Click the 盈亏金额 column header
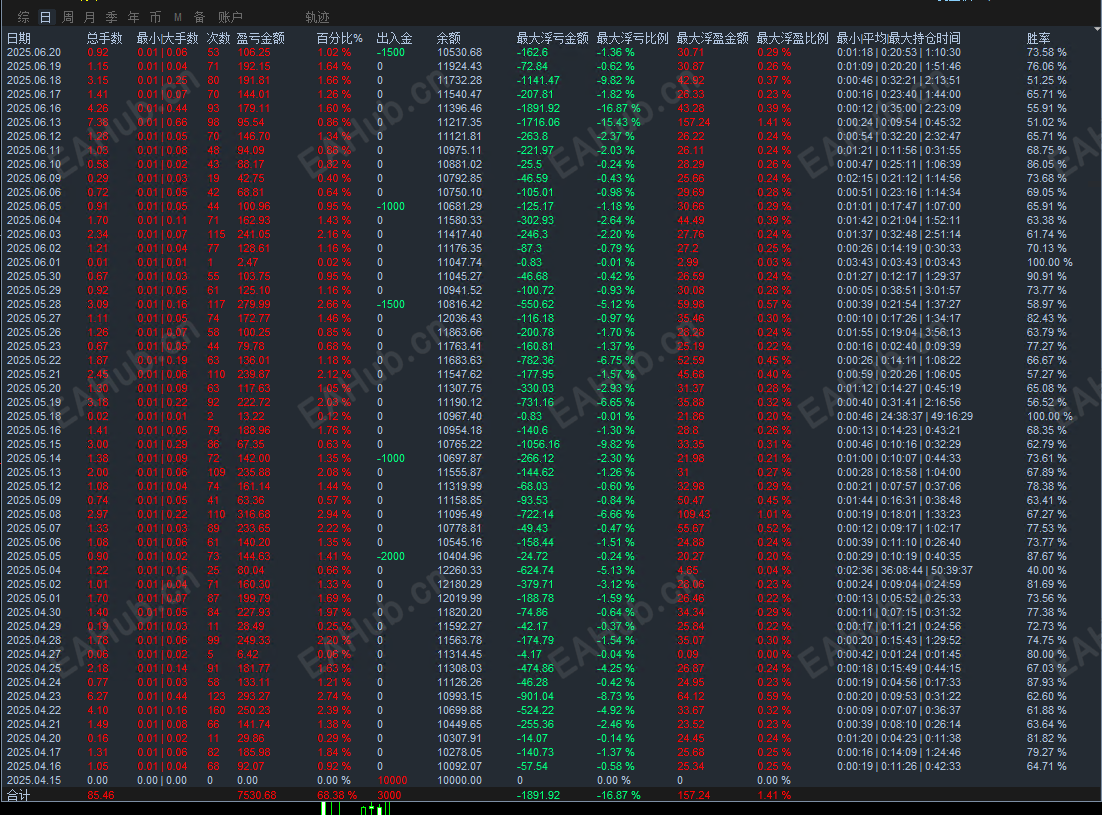This screenshot has width=1102, height=815. click(x=261, y=38)
